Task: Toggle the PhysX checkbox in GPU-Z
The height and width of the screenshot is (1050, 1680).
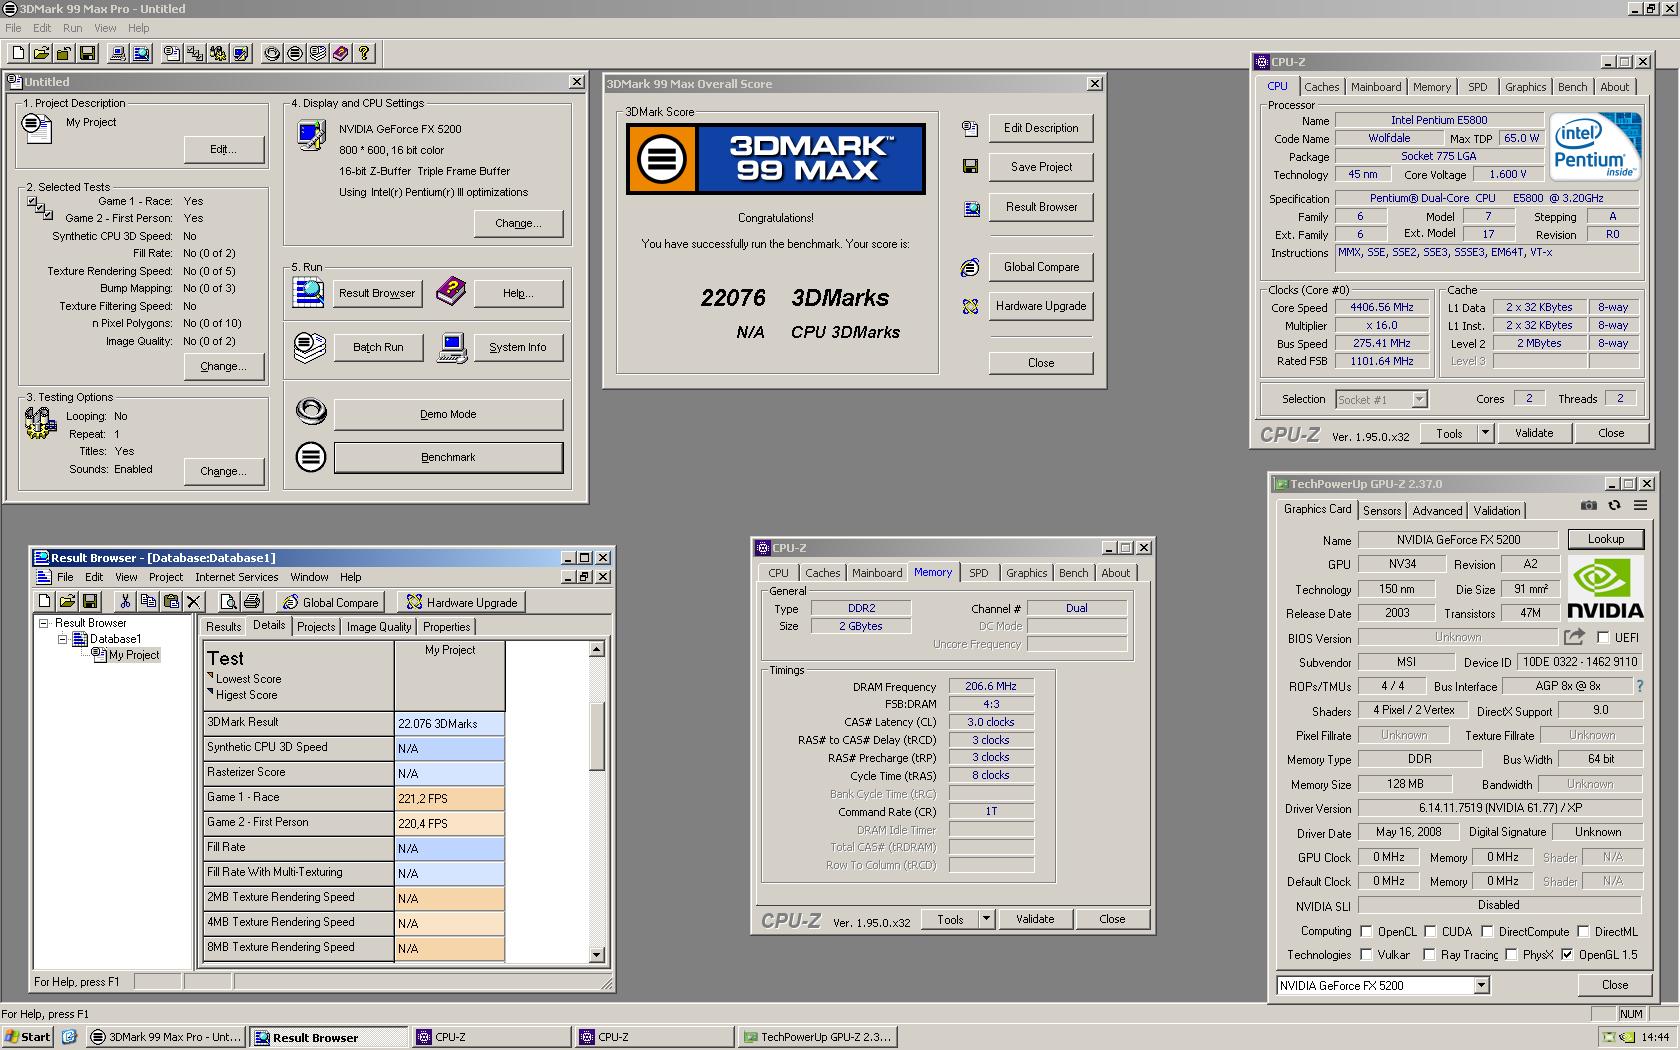Action: tap(1511, 955)
